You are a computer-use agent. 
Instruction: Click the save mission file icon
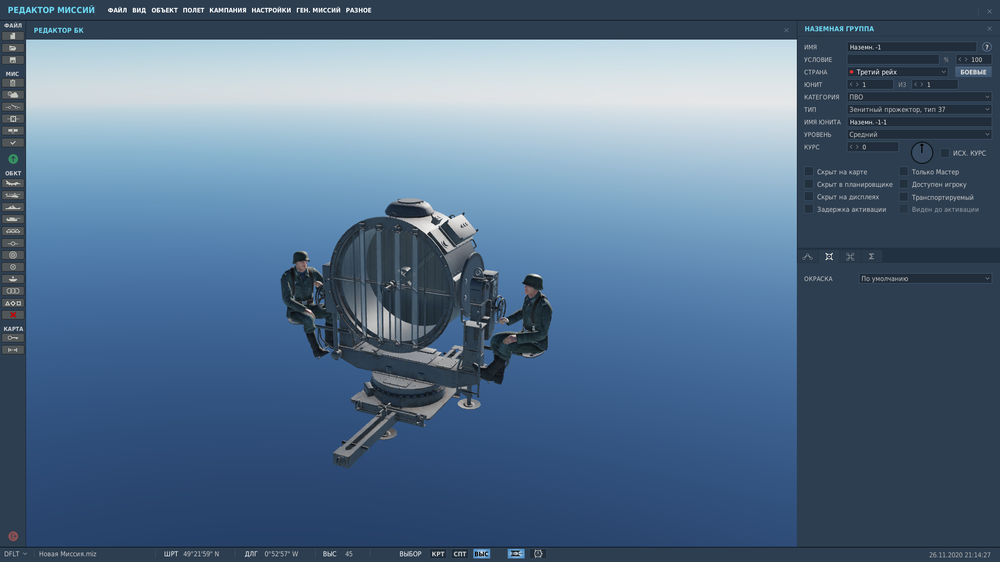coord(13,60)
